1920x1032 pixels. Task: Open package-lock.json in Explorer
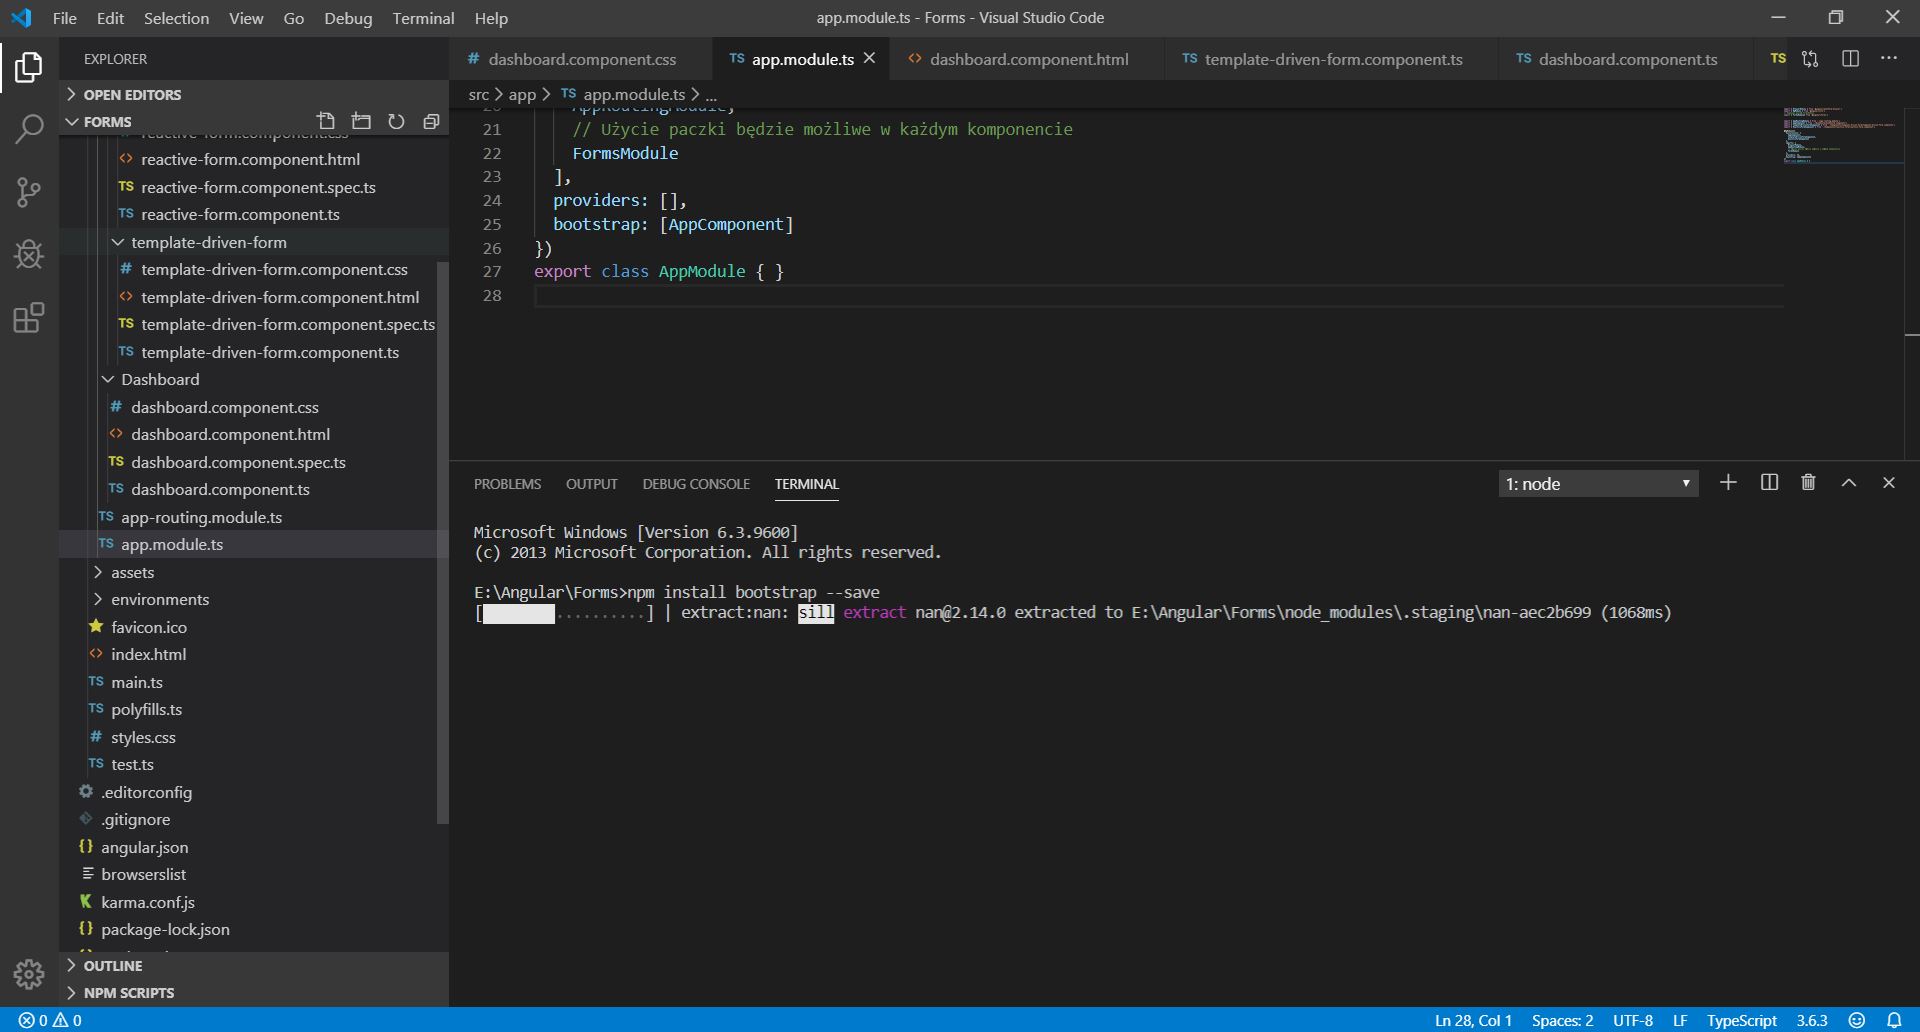pyautogui.click(x=254, y=929)
